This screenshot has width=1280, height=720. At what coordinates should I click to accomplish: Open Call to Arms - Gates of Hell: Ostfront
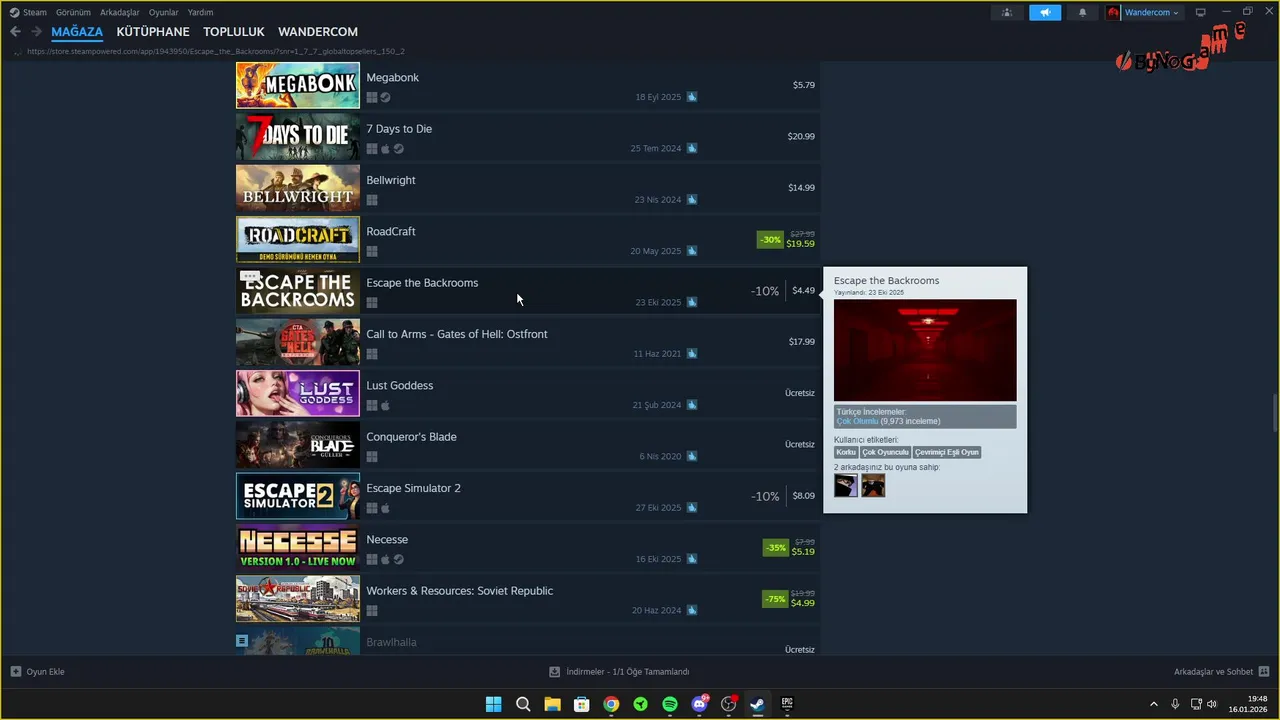pyautogui.click(x=457, y=334)
